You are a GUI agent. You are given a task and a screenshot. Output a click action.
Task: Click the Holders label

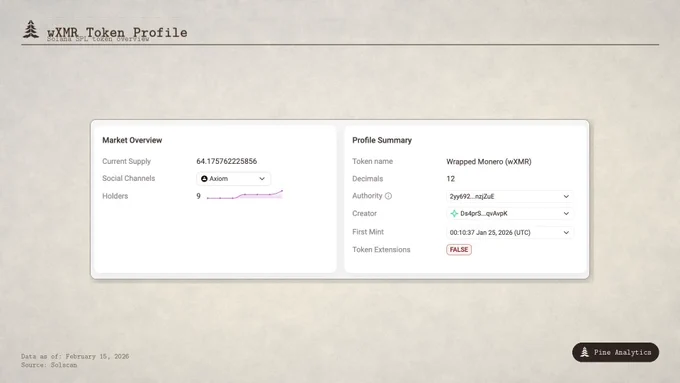click(115, 196)
